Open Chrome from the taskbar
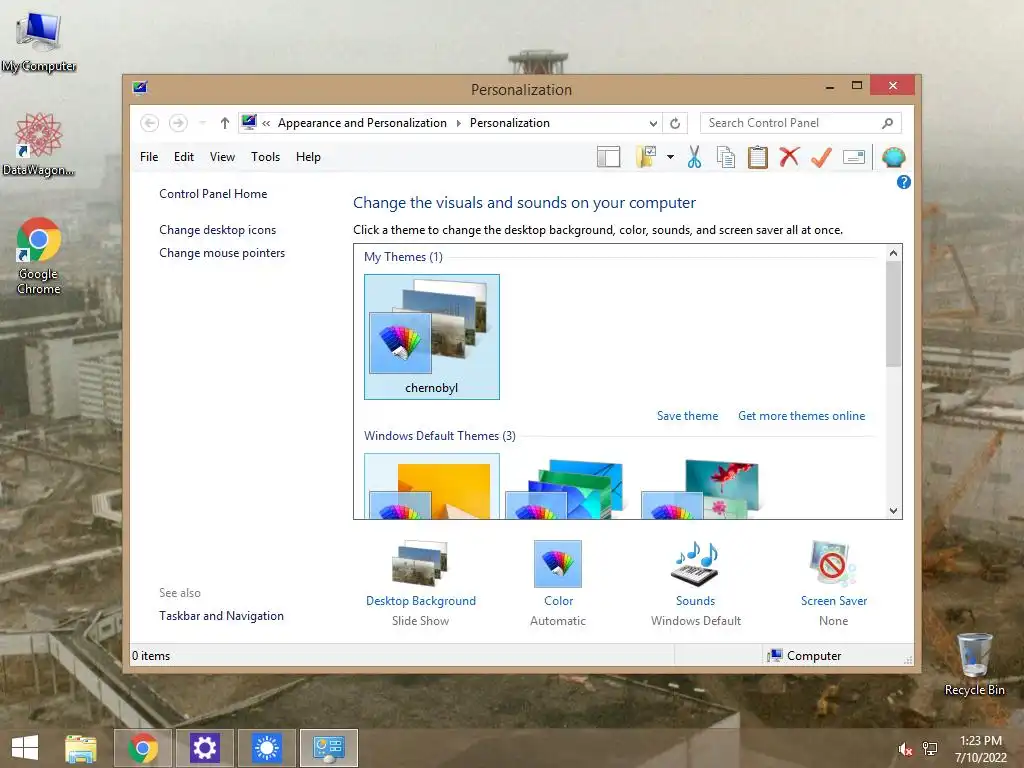1024x768 pixels. click(x=143, y=748)
